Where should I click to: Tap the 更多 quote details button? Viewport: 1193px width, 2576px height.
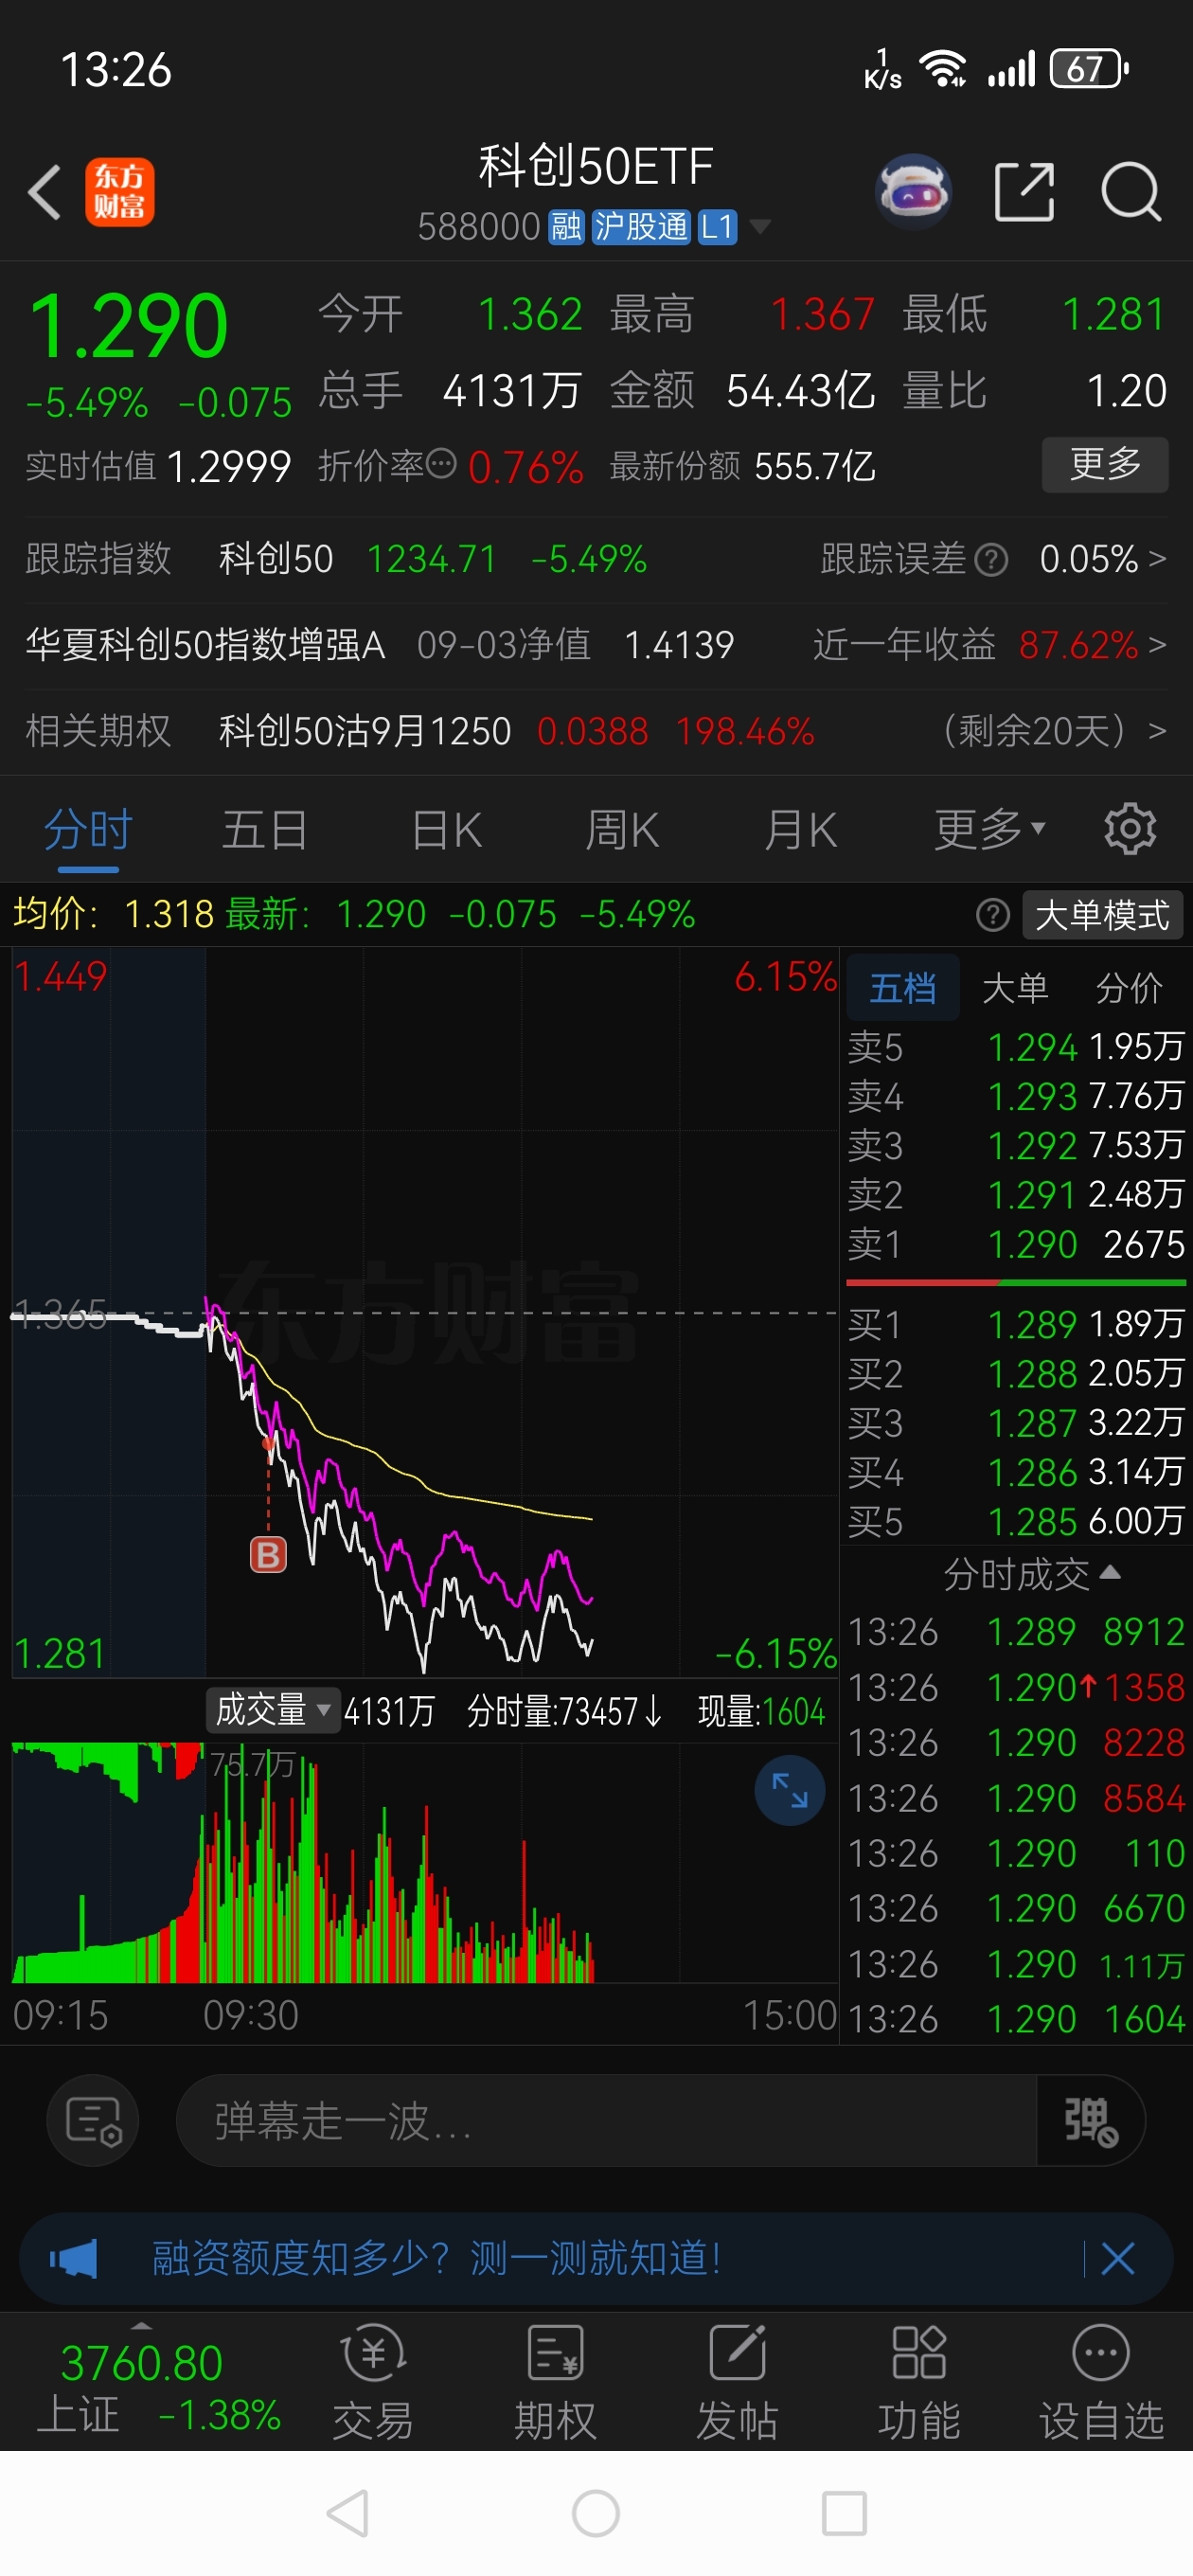point(1105,465)
